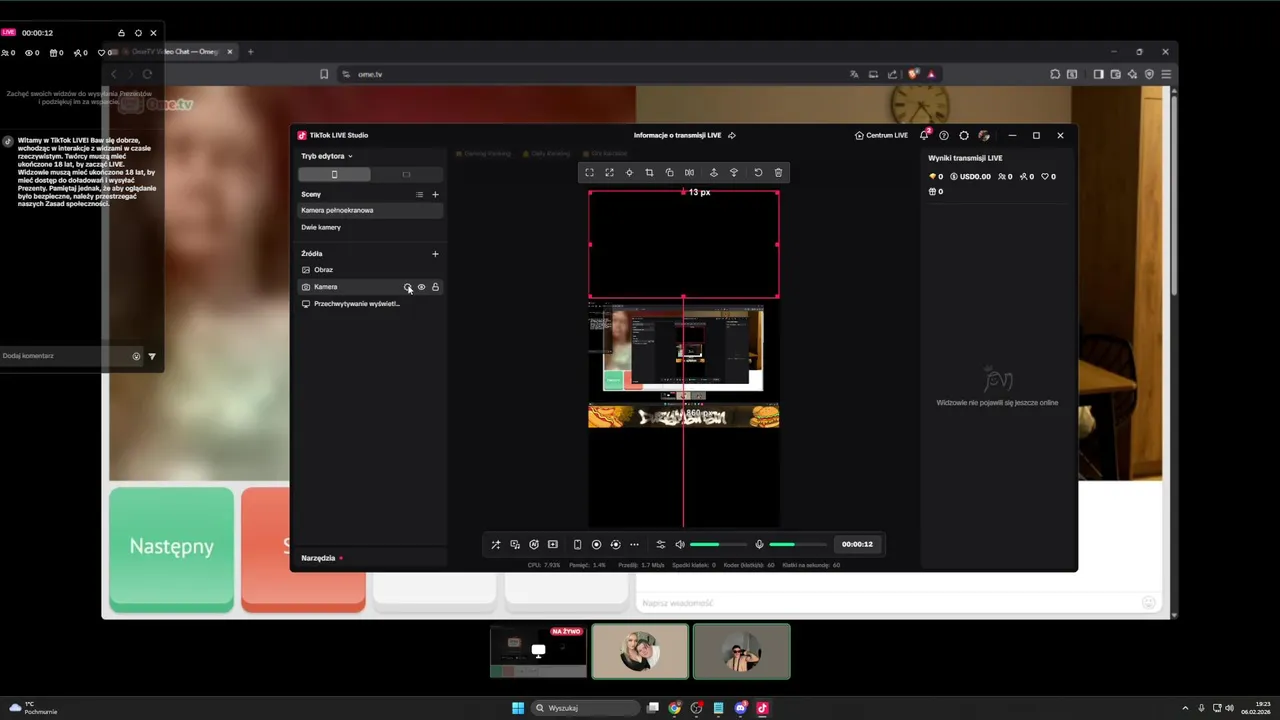
Task: Move the source layer up
Action: pos(714,173)
